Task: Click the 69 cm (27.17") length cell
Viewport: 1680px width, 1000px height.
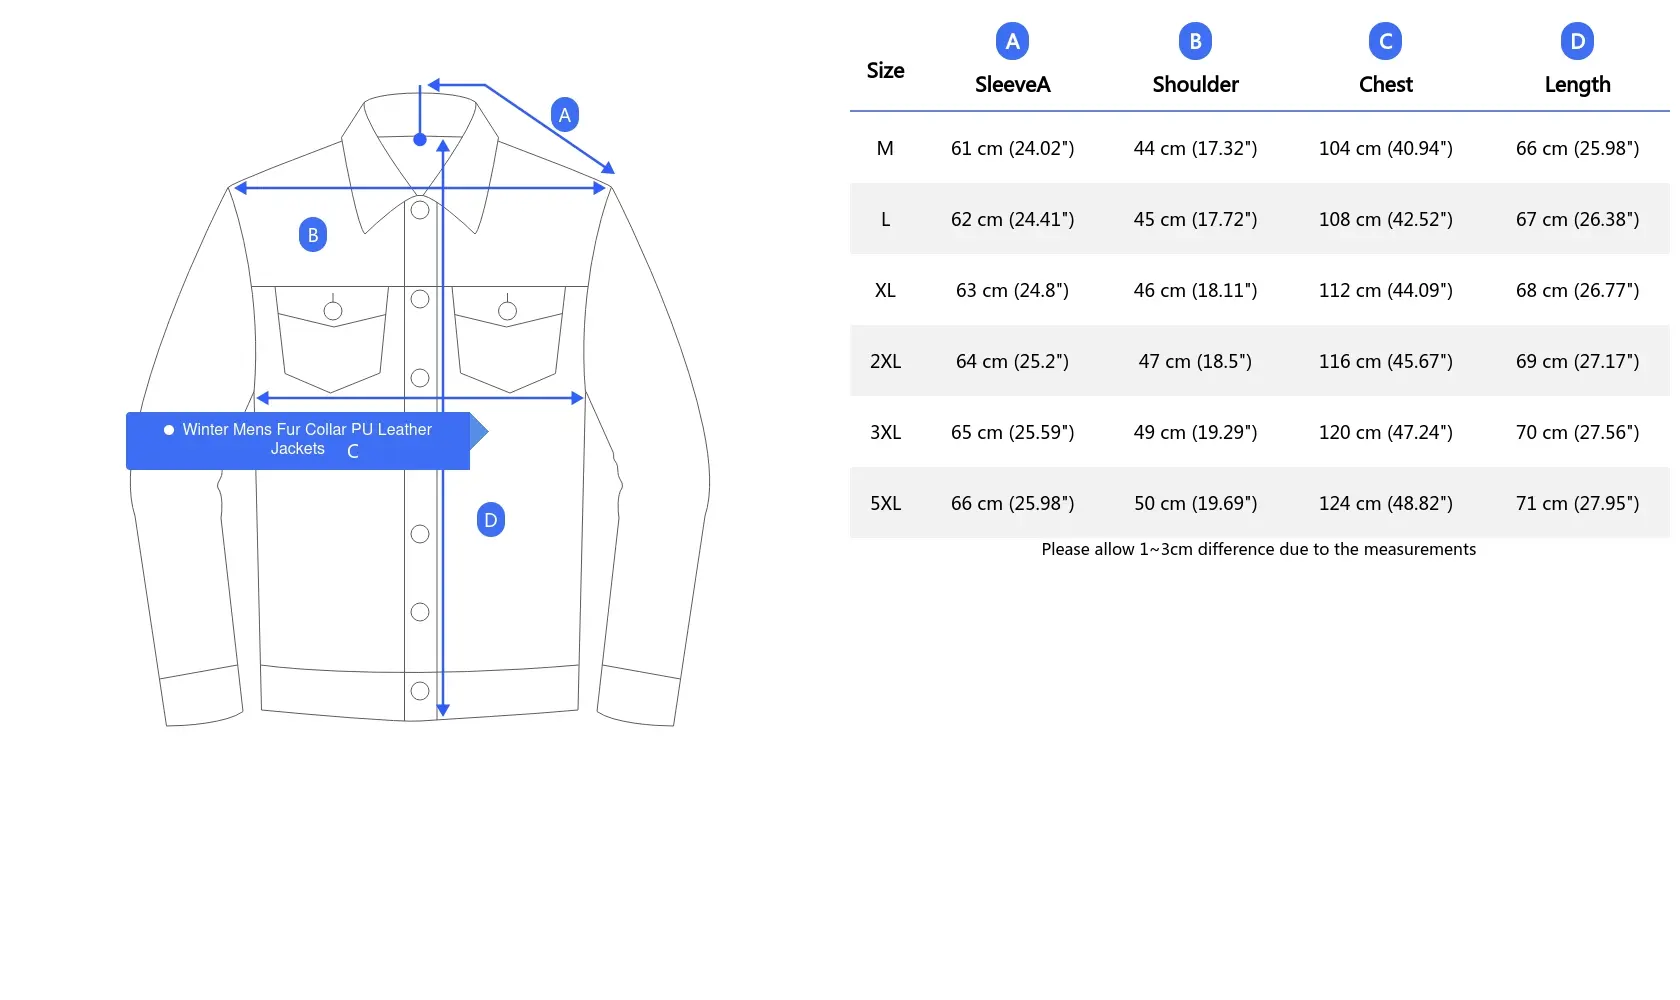Action: [x=1577, y=361]
